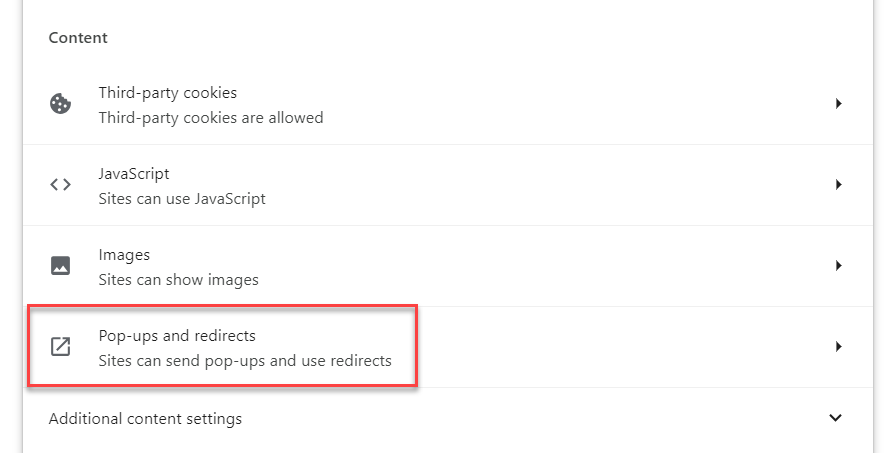Expand Additional content settings chevron
This screenshot has height=453, width=888.
(836, 418)
